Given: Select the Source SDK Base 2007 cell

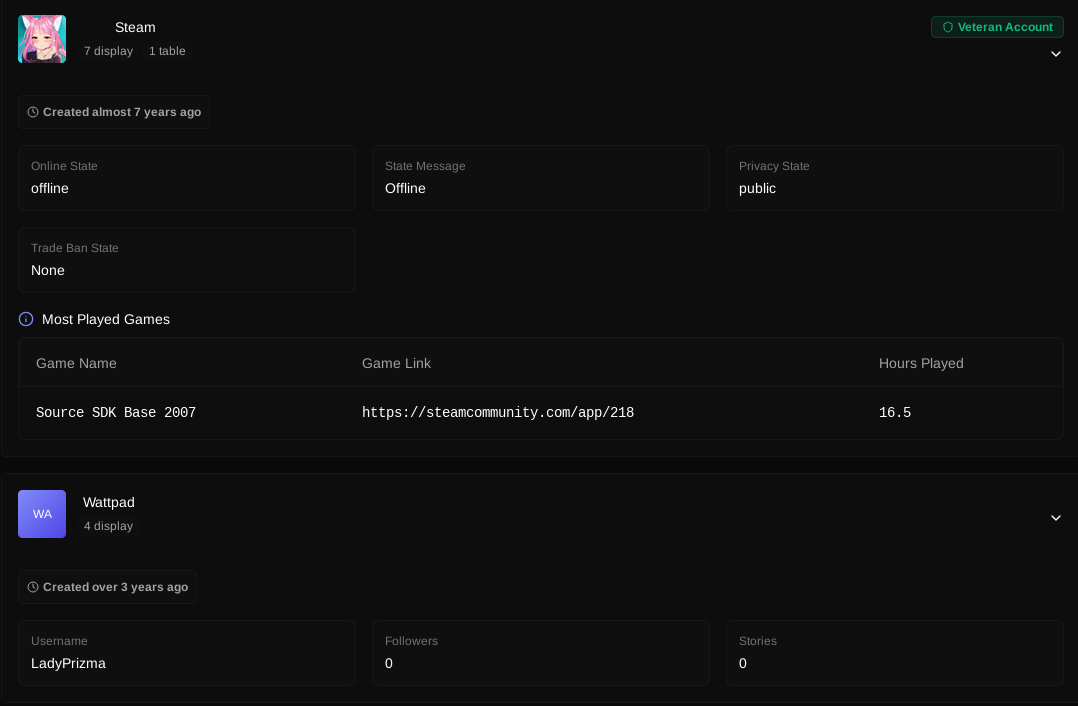Looking at the screenshot, I should coord(116,412).
